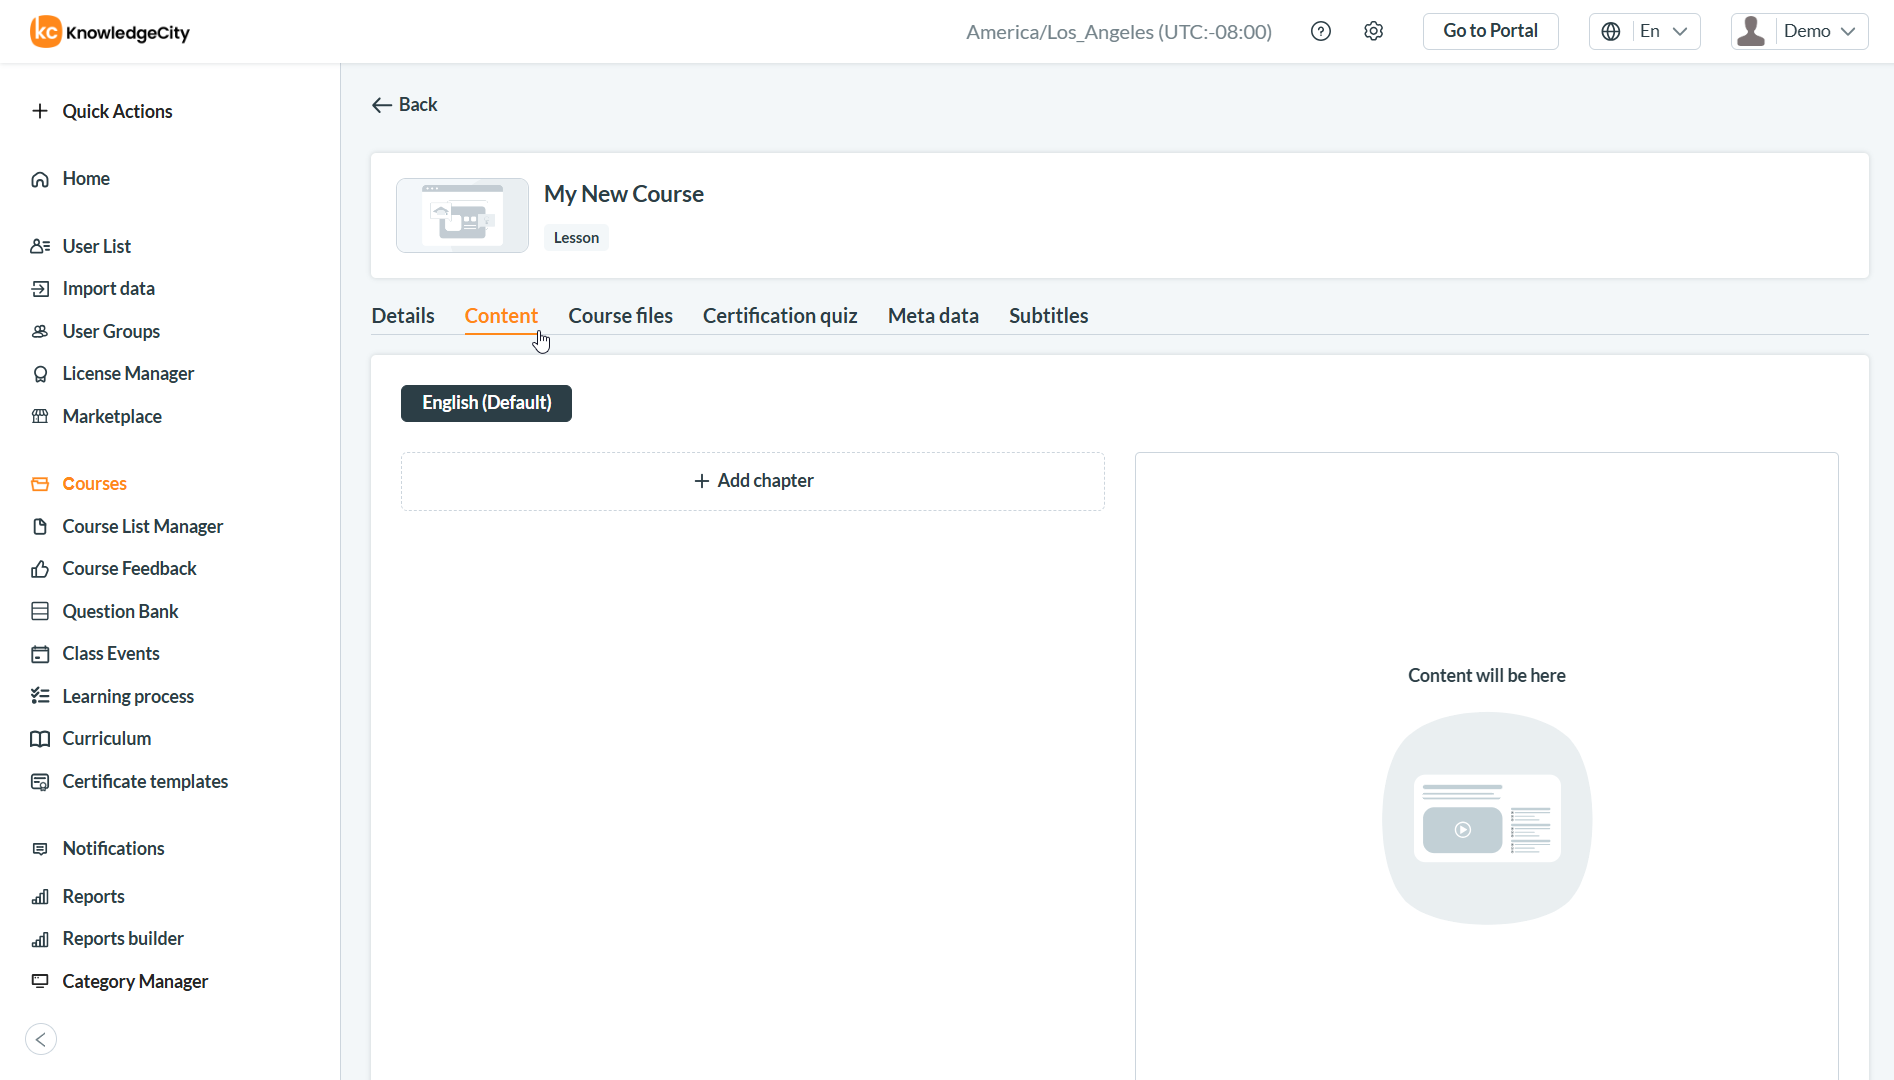Switch to the Course files tab
Image resolution: width=1894 pixels, height=1080 pixels.
(620, 316)
